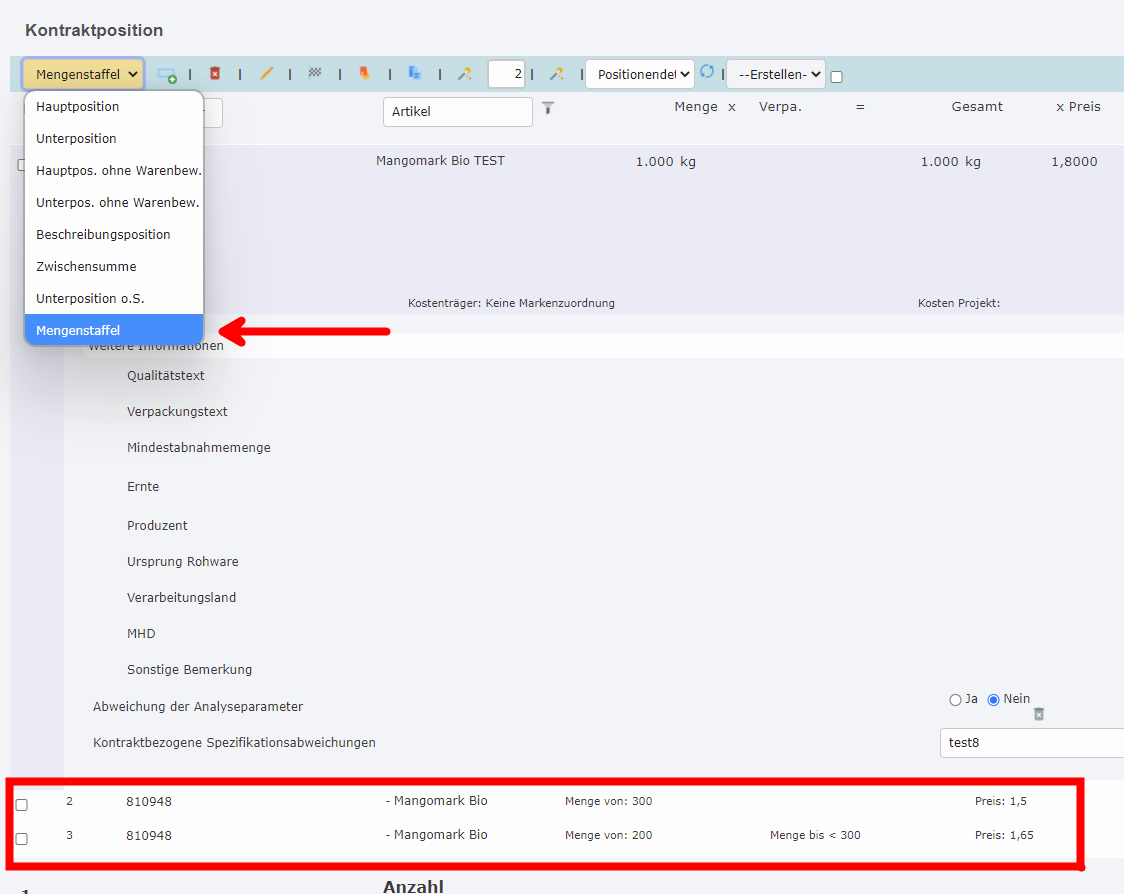Click the Artikel filter input field

[458, 112]
